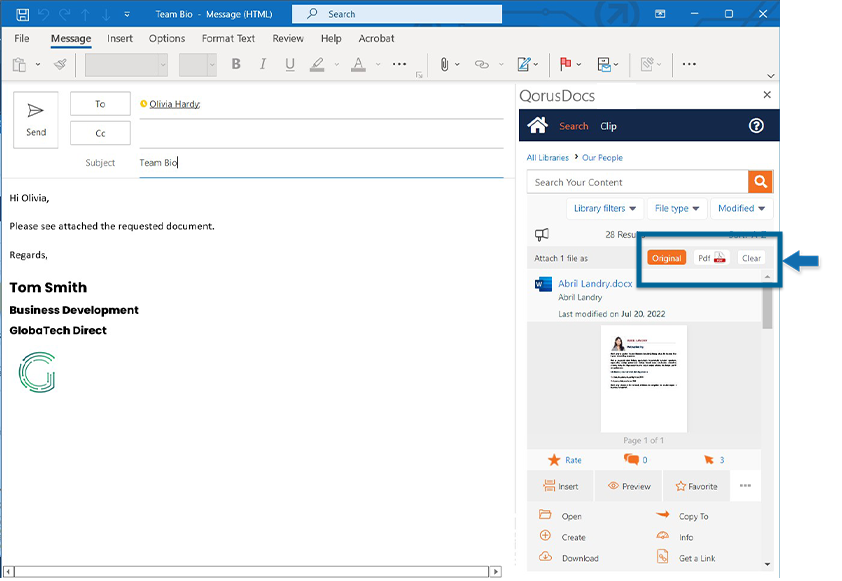Open the Options ribbon tab

pos(167,39)
